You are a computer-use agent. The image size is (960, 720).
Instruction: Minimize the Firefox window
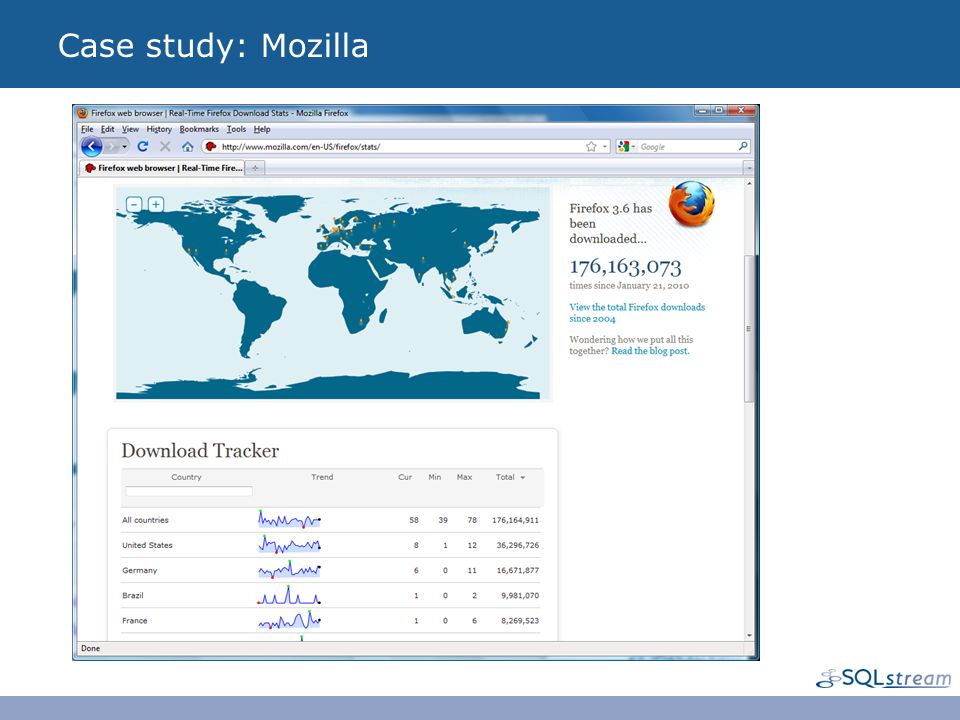[703, 110]
